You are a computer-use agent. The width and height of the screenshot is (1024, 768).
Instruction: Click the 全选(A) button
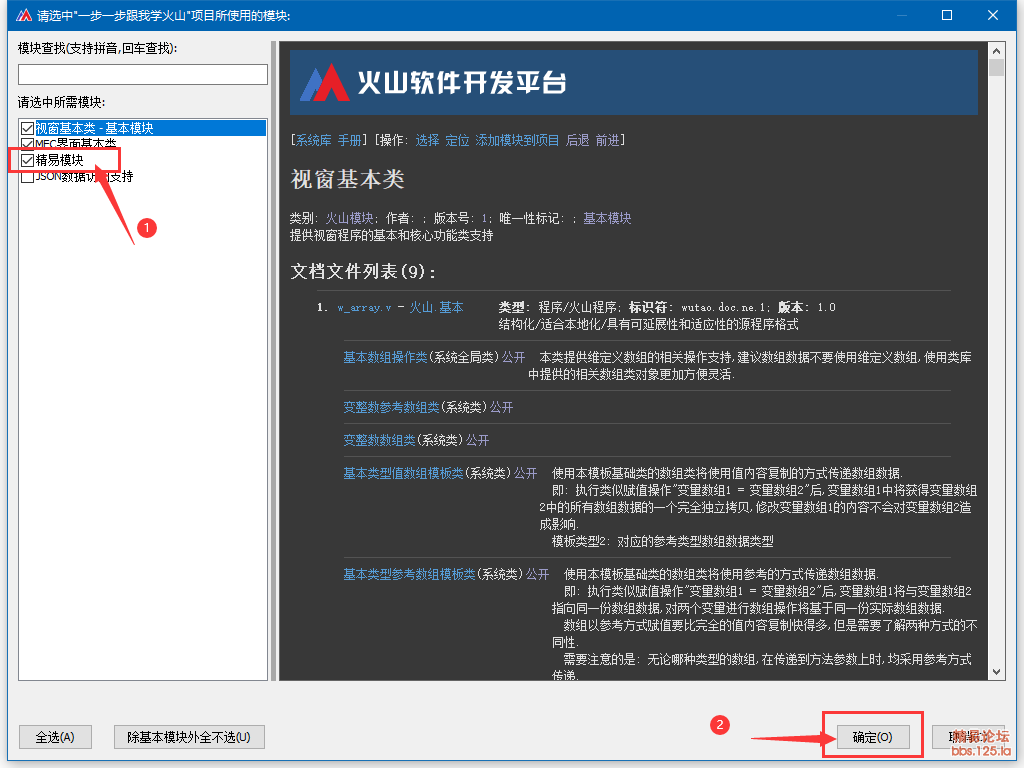(x=55, y=737)
